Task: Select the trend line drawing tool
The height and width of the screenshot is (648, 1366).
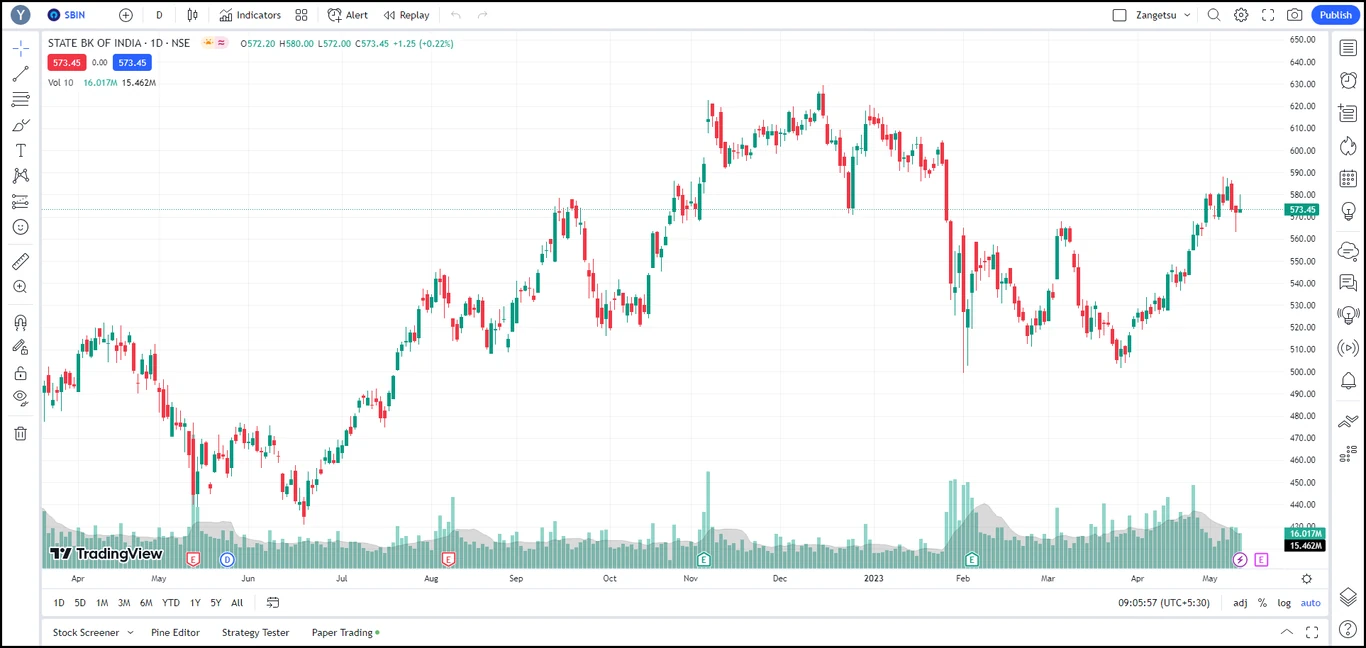Action: pyautogui.click(x=20, y=74)
